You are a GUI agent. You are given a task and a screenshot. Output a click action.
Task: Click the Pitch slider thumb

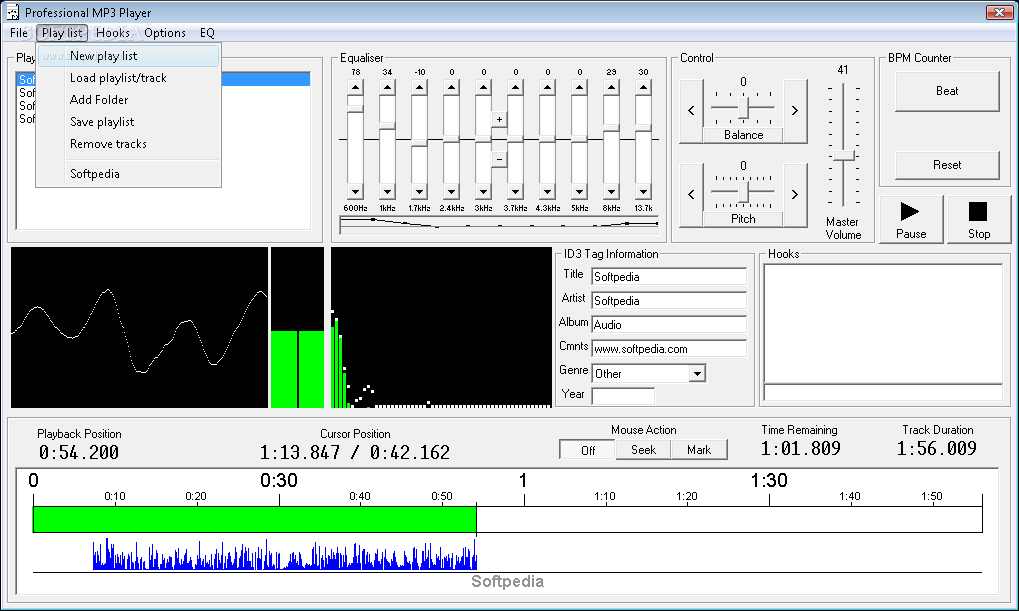coord(744,192)
